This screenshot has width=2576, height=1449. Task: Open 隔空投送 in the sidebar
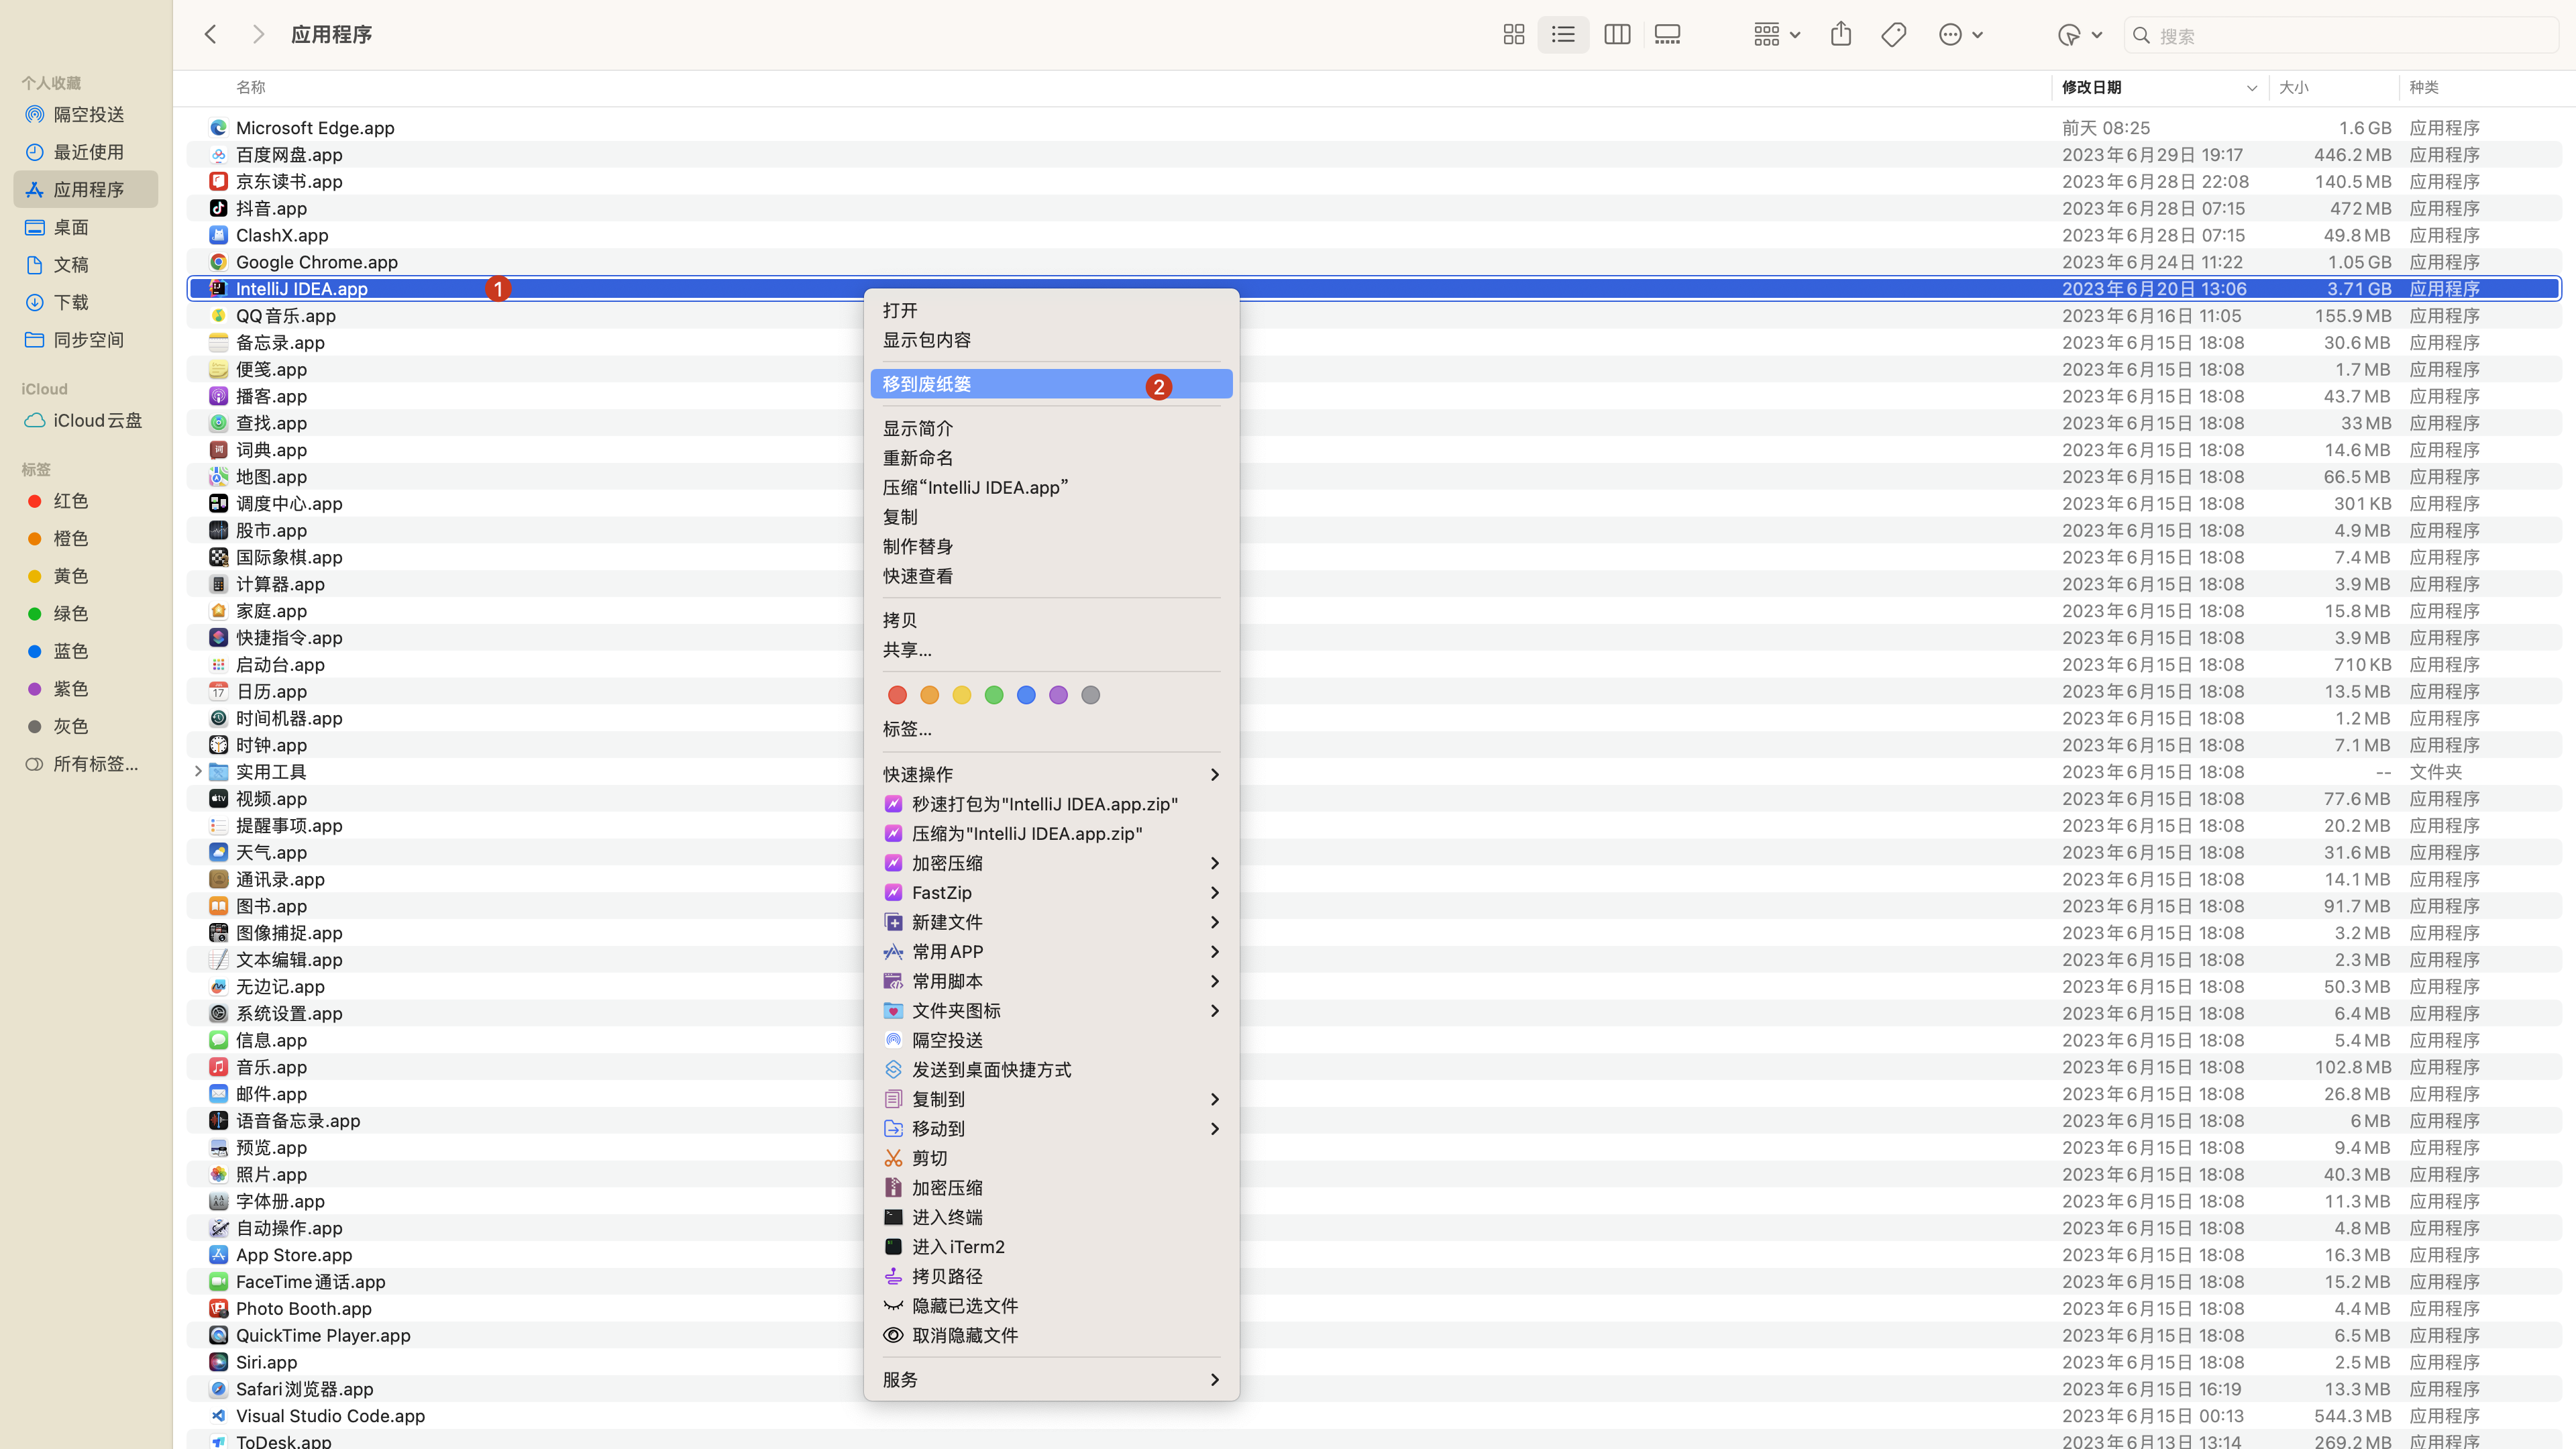click(86, 114)
